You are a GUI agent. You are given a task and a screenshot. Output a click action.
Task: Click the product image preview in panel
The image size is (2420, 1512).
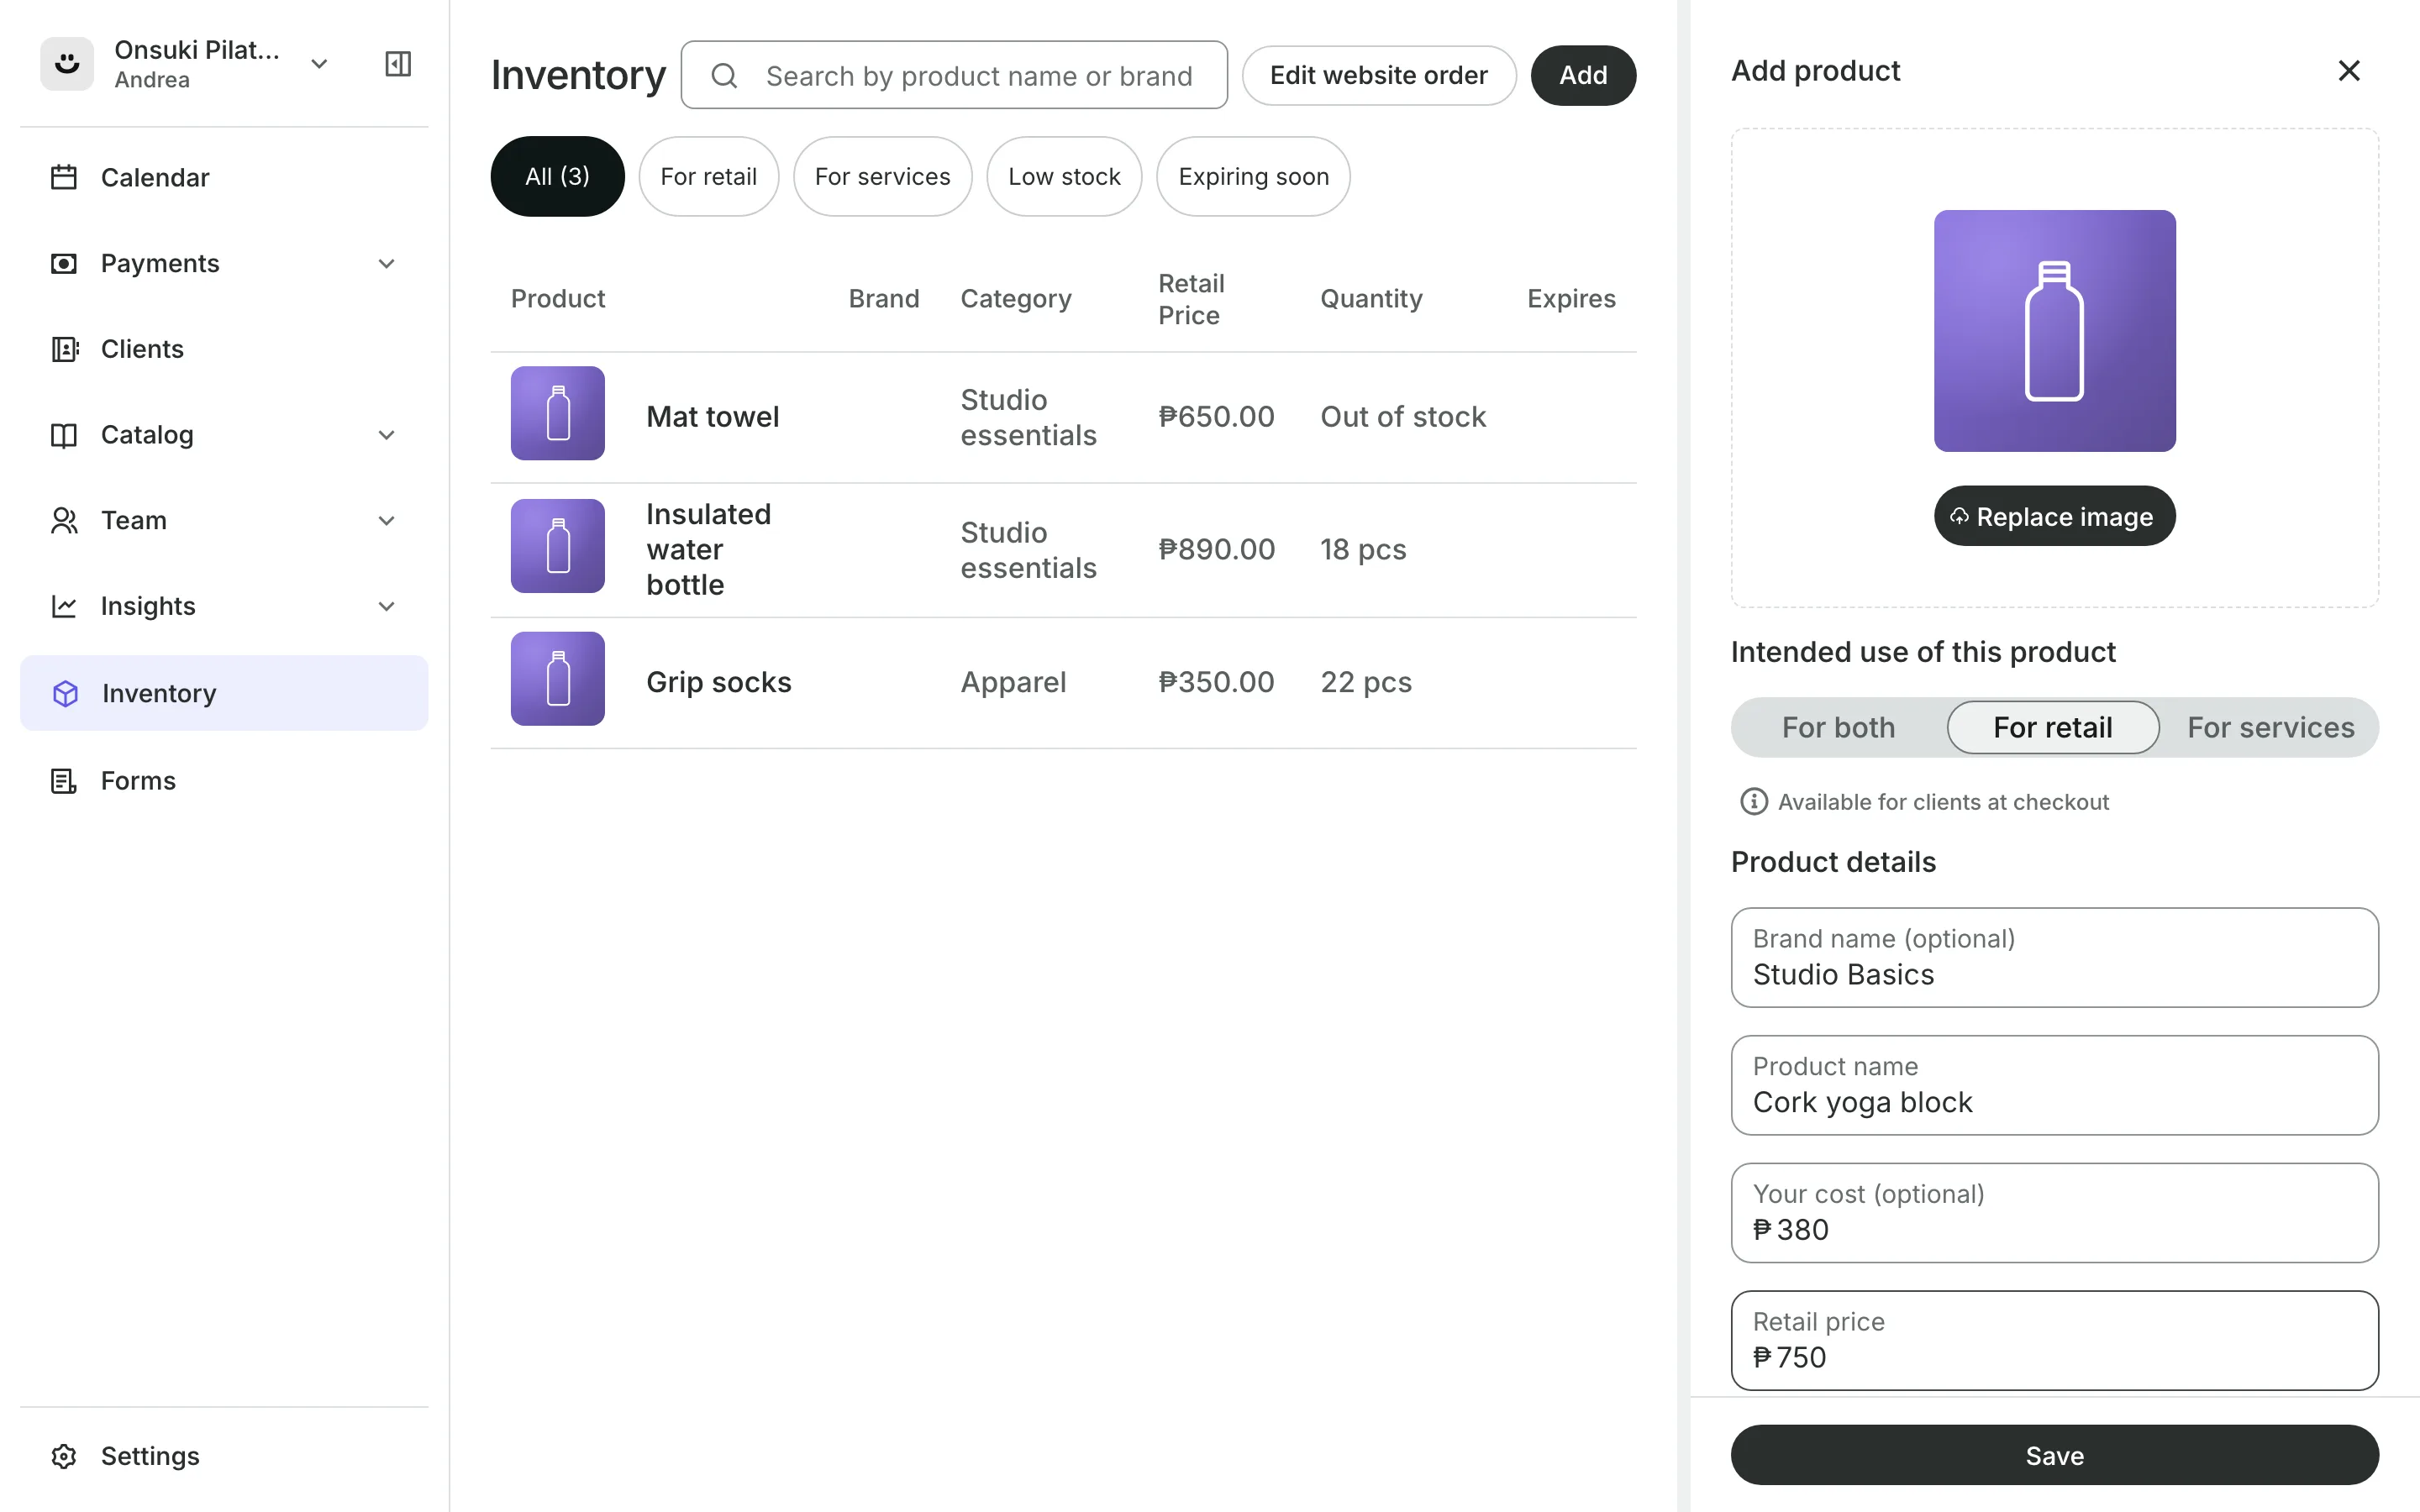point(2054,331)
